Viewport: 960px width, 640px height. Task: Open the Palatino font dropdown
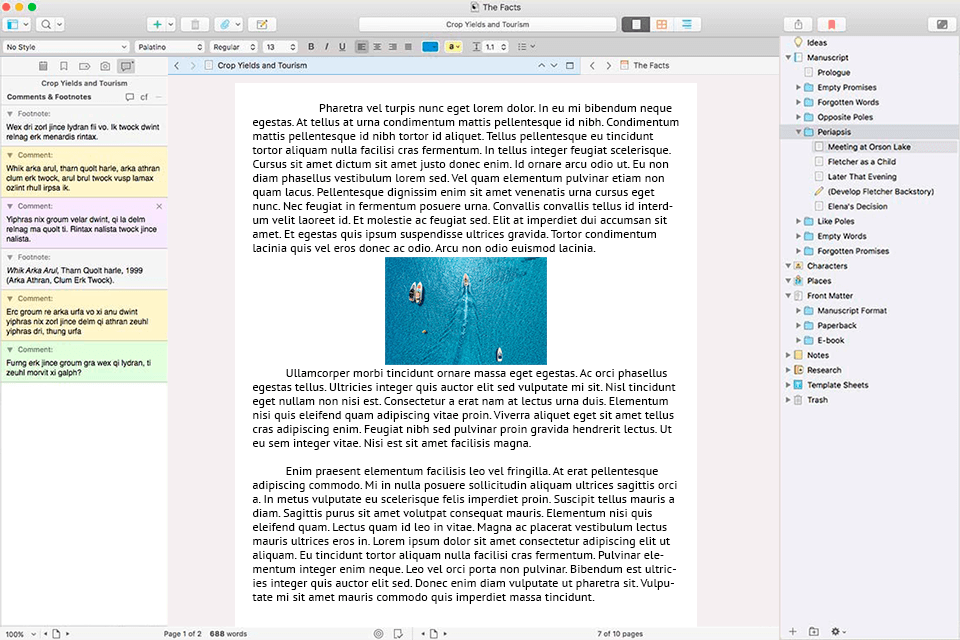(170, 46)
